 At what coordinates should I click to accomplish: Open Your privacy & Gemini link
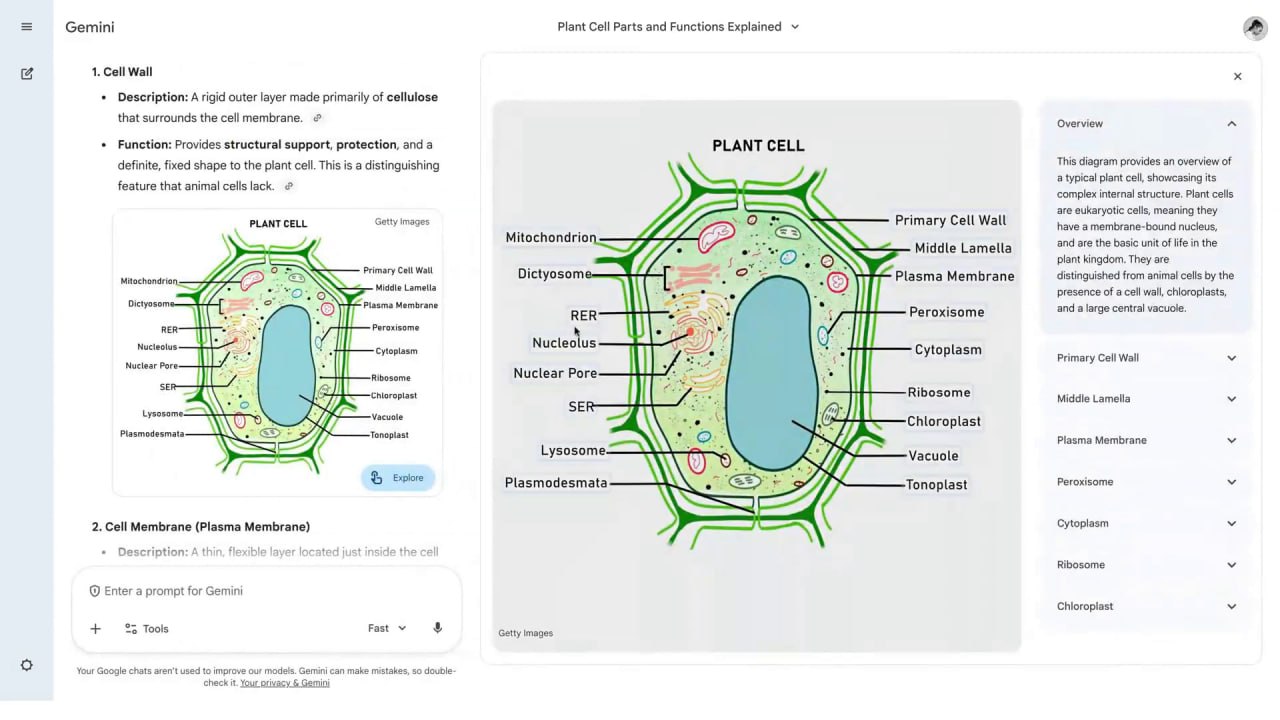coord(285,683)
